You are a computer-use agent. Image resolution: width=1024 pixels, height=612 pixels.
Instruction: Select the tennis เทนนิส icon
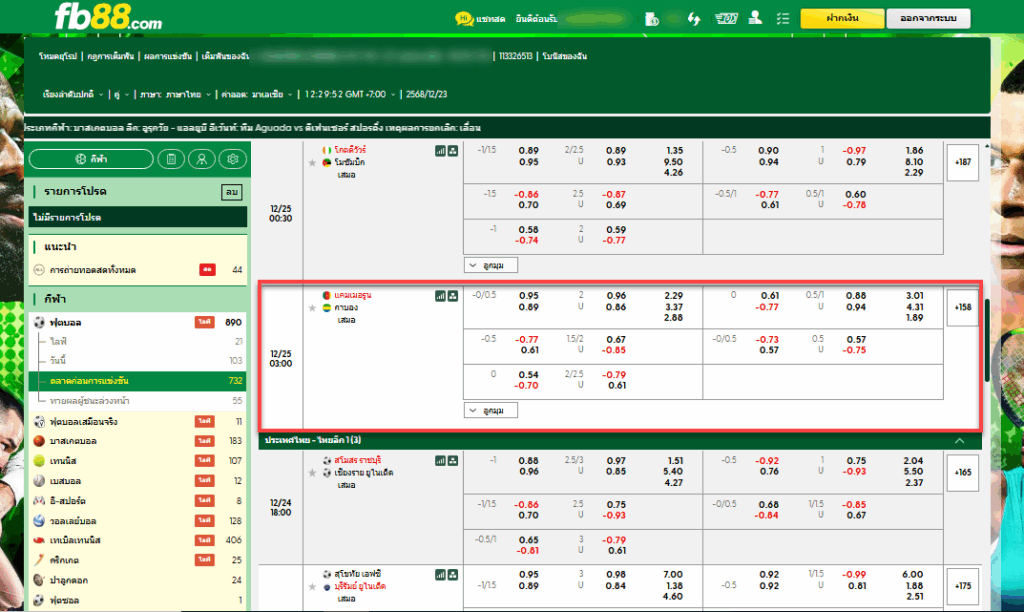coord(39,460)
